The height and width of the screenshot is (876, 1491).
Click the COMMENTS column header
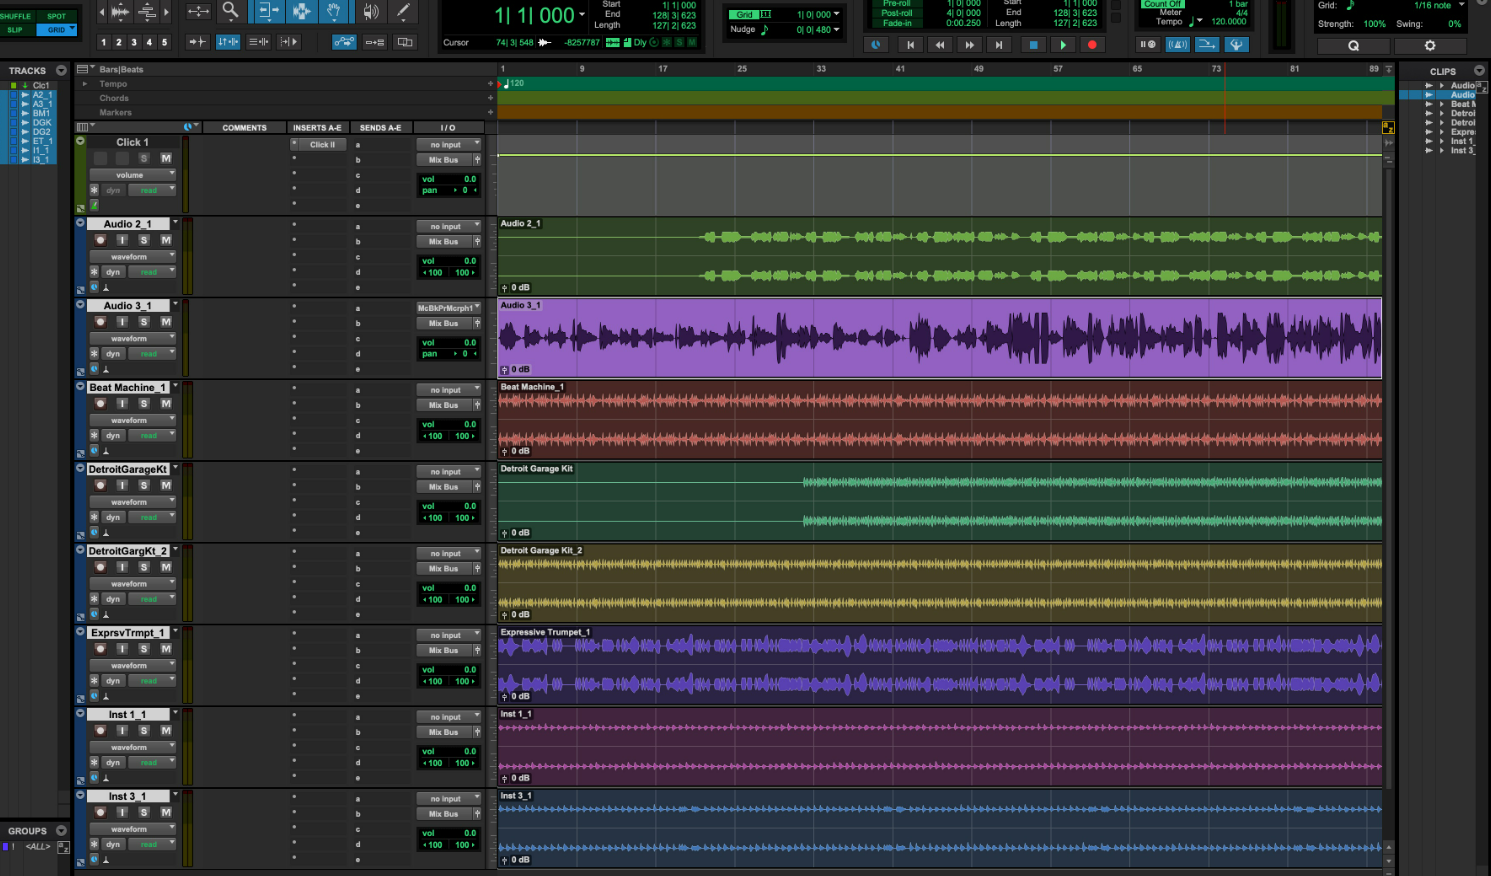point(244,128)
